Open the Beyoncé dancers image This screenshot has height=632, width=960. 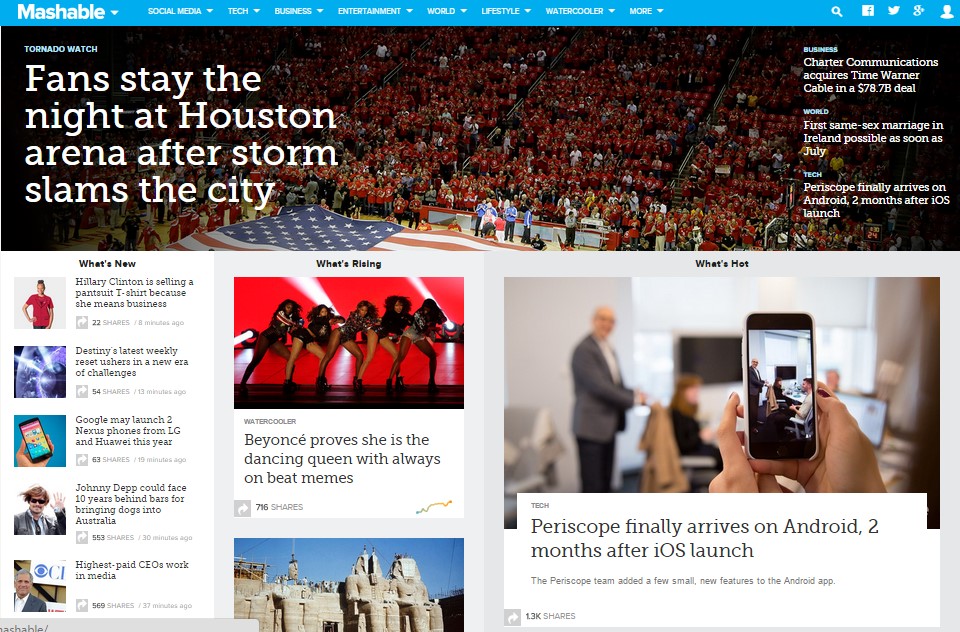(349, 343)
